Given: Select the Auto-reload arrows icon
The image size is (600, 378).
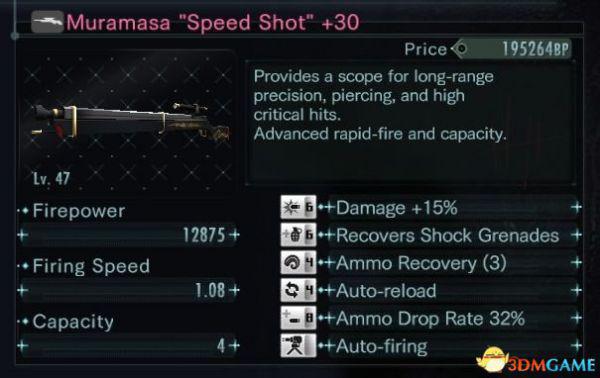Looking at the screenshot, I should (x=298, y=290).
